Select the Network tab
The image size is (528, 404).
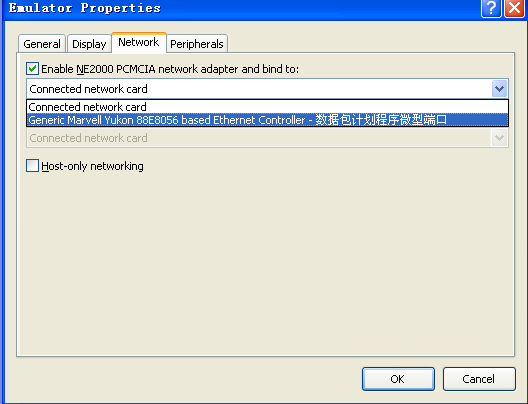pos(139,42)
